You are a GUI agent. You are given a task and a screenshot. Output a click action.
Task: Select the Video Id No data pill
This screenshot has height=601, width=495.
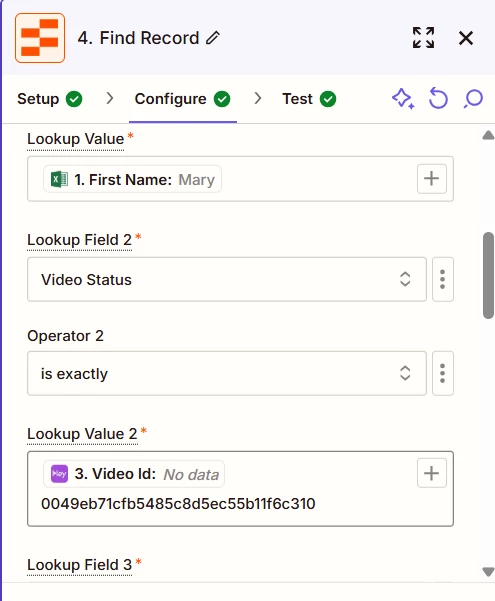click(134, 474)
